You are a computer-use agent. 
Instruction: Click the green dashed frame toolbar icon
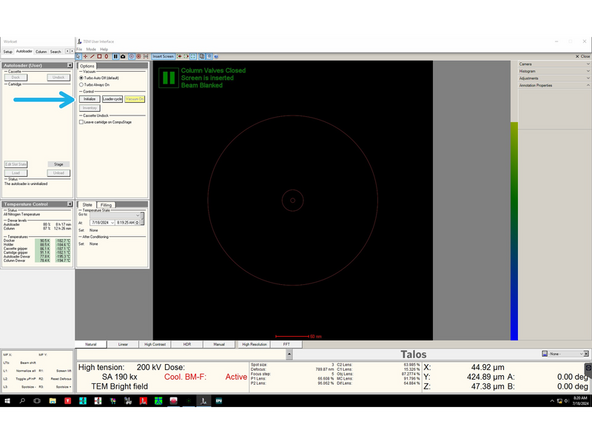coord(193,57)
